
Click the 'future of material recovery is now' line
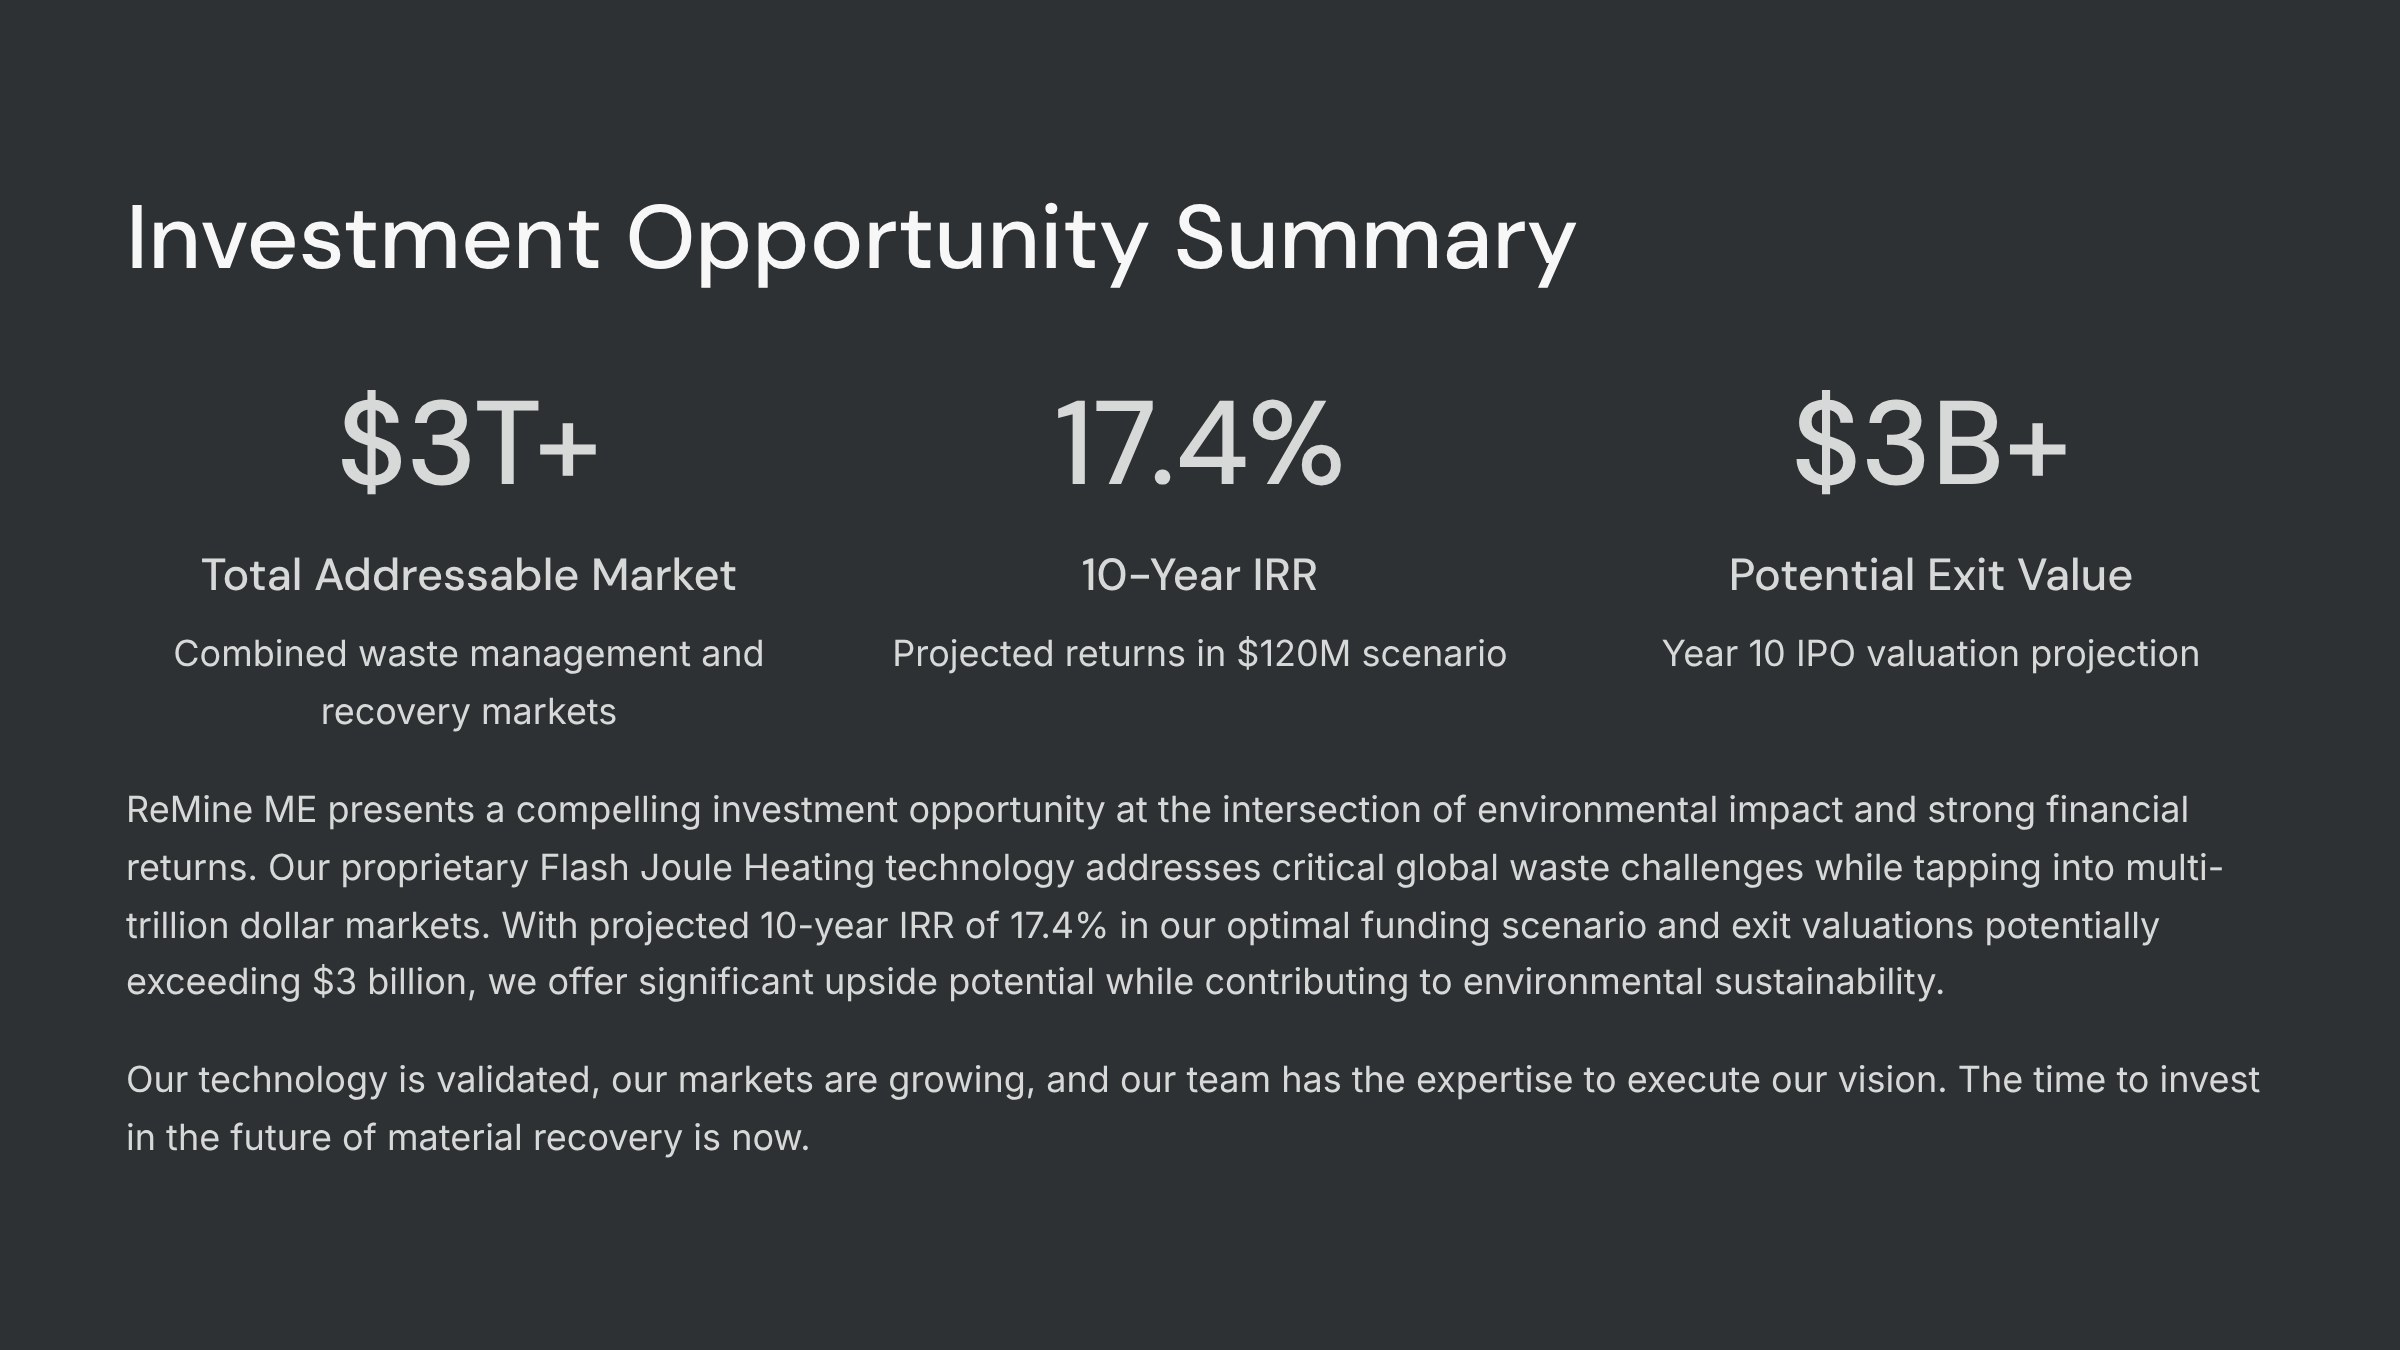[x=519, y=1138]
